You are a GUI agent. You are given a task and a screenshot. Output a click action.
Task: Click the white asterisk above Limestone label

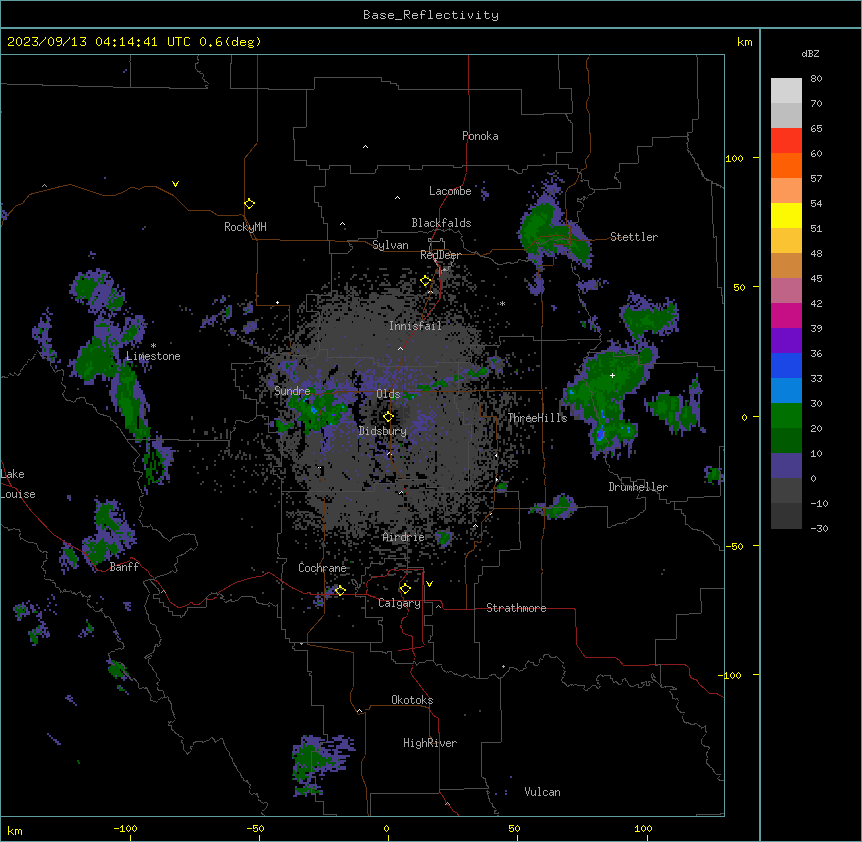[x=153, y=346]
